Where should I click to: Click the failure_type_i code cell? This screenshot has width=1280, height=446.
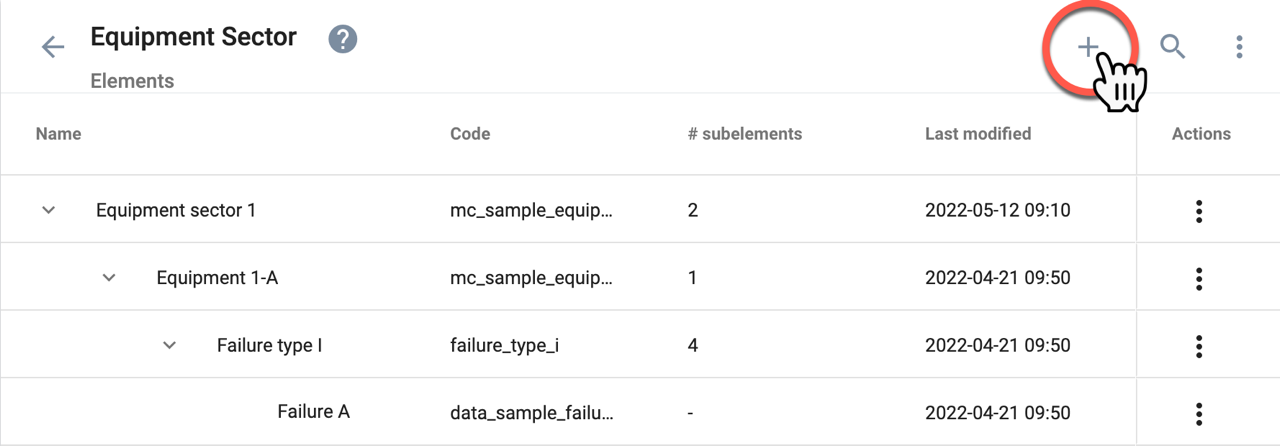(504, 346)
